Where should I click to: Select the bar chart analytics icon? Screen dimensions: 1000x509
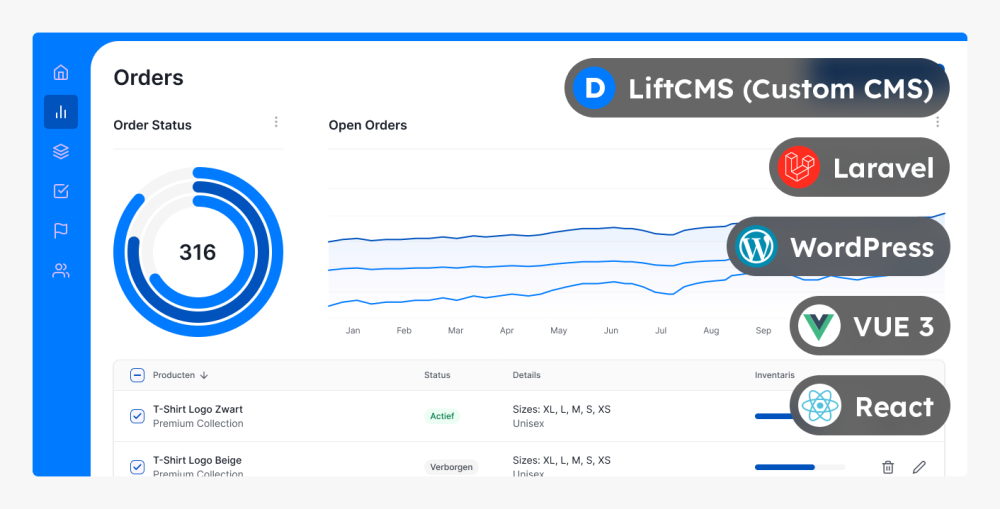tap(61, 112)
